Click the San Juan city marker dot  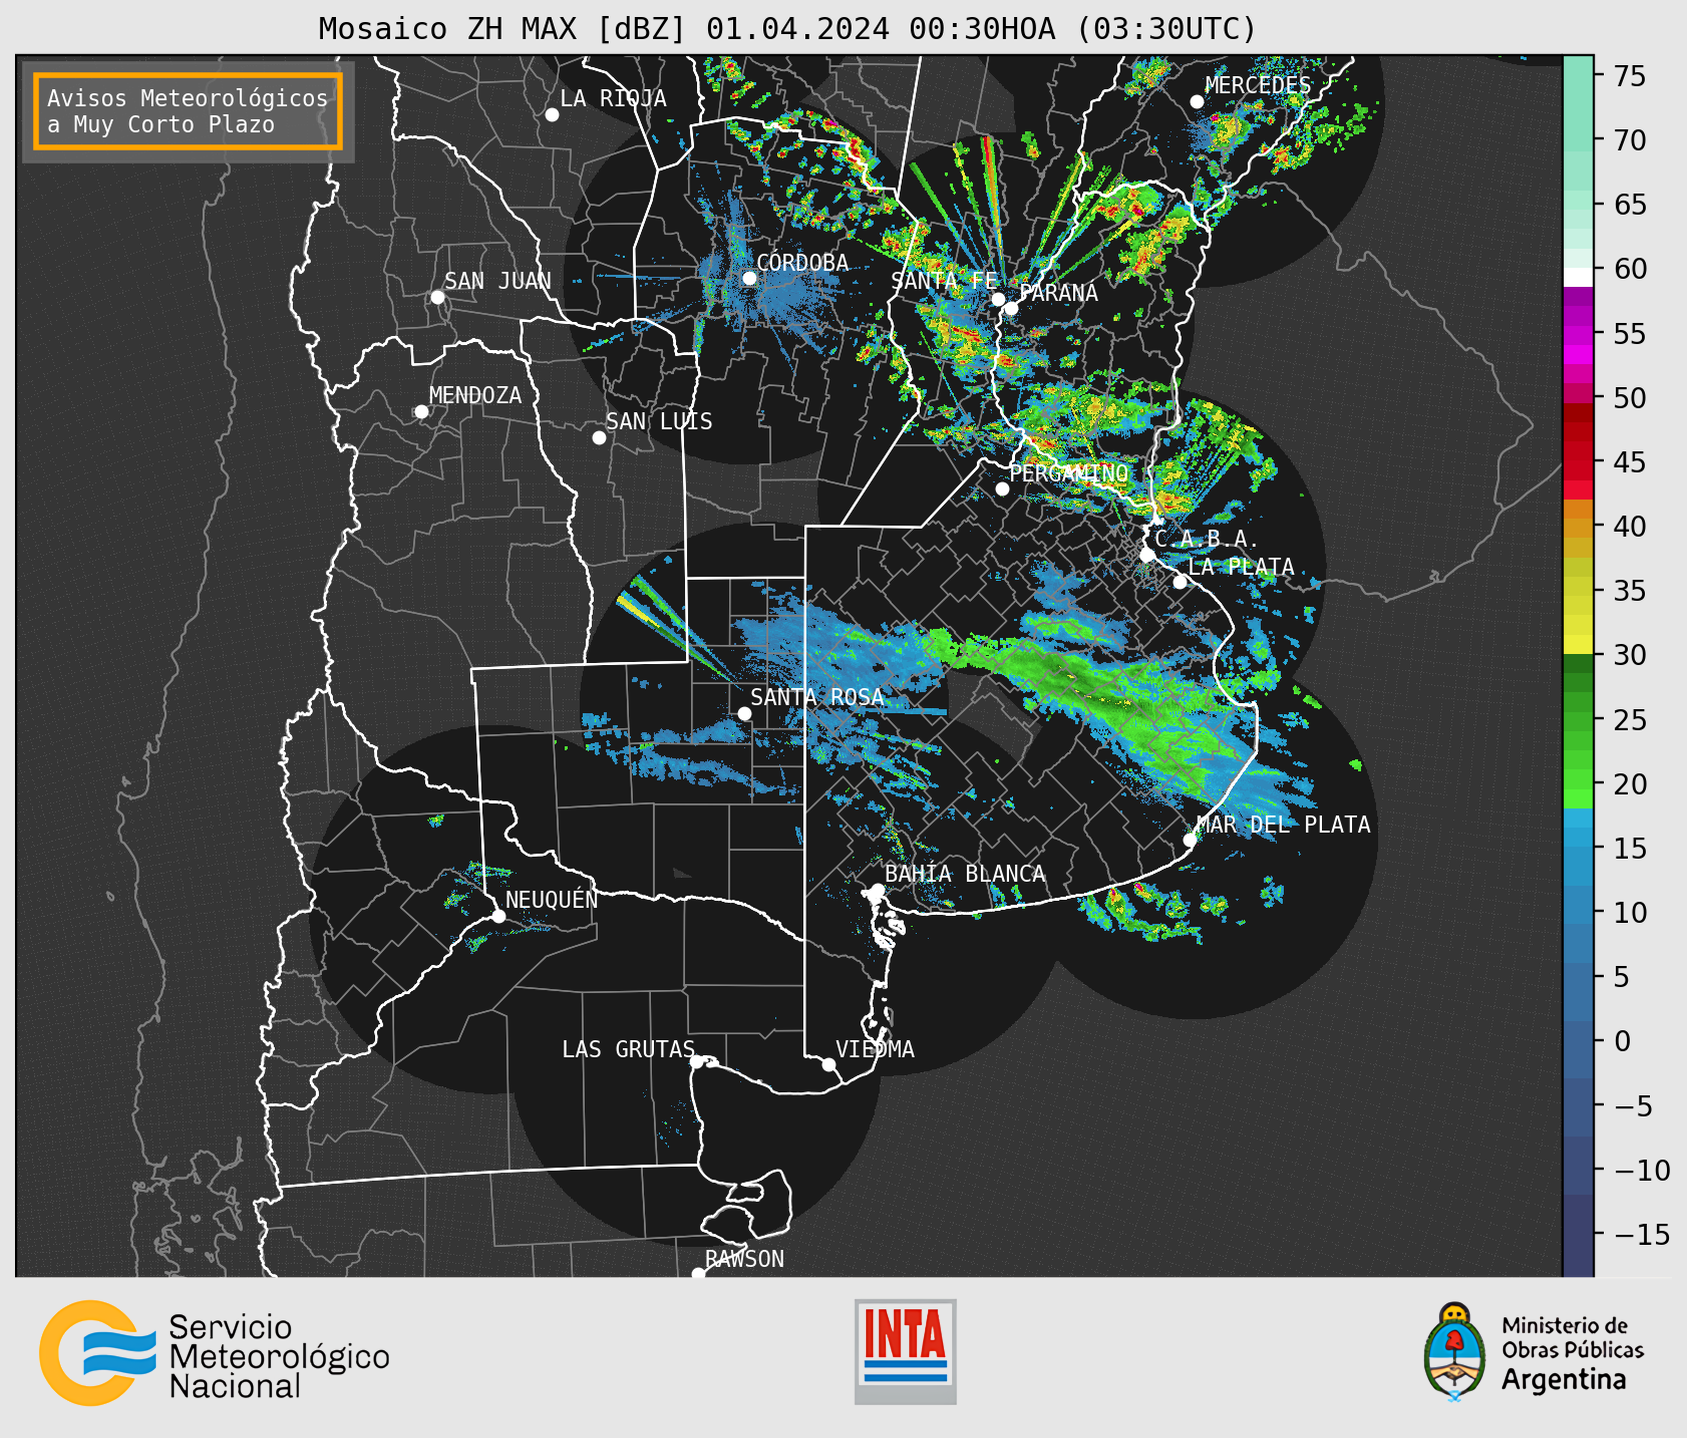point(437,297)
